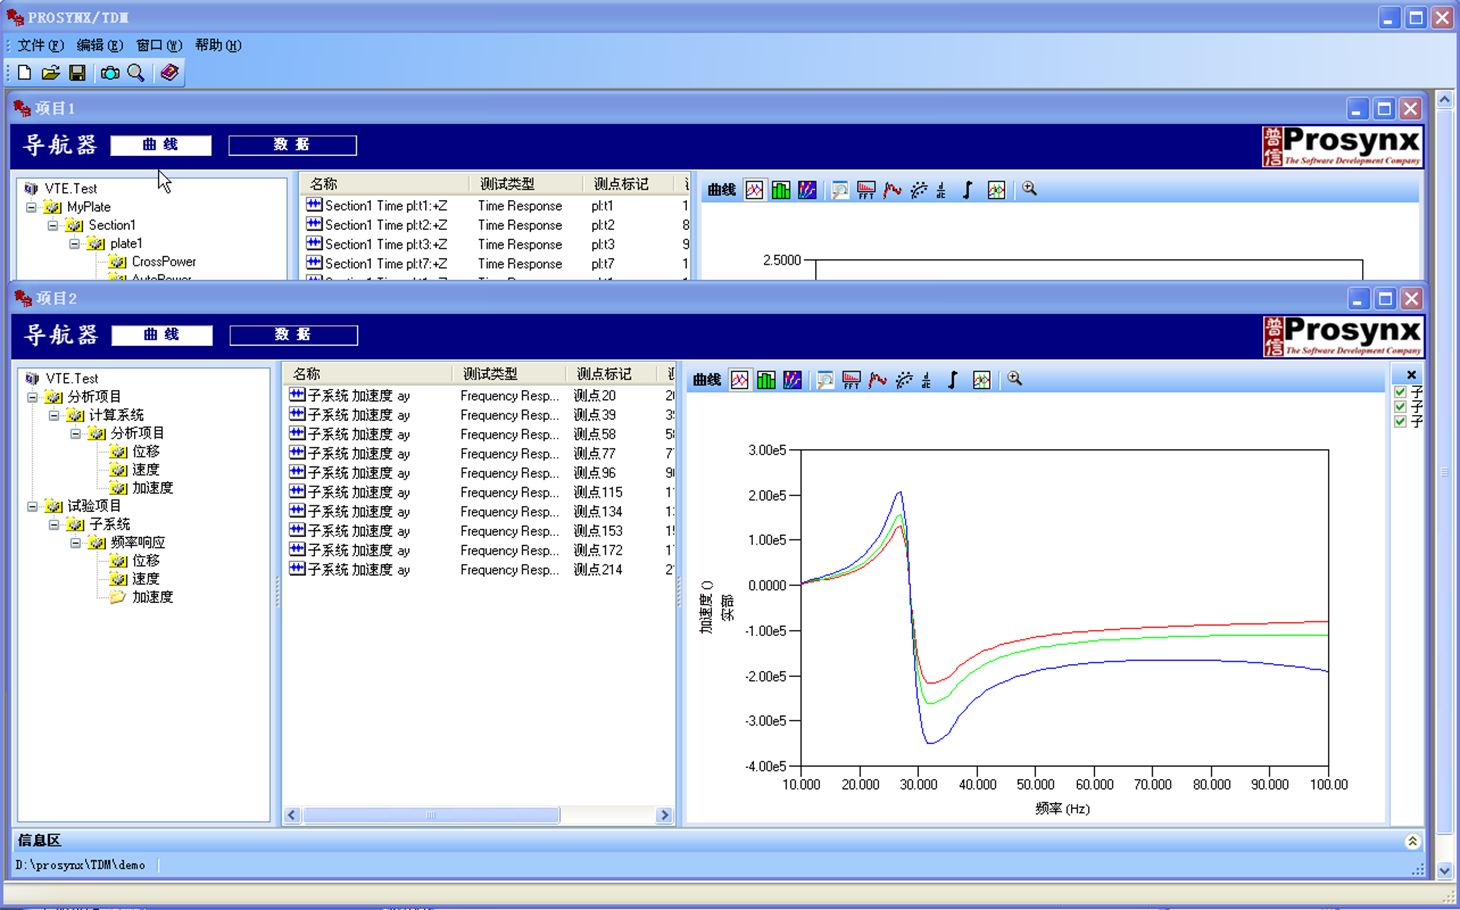Click the zoom-in magnifier in 项目2 chart toolbar

1015,379
